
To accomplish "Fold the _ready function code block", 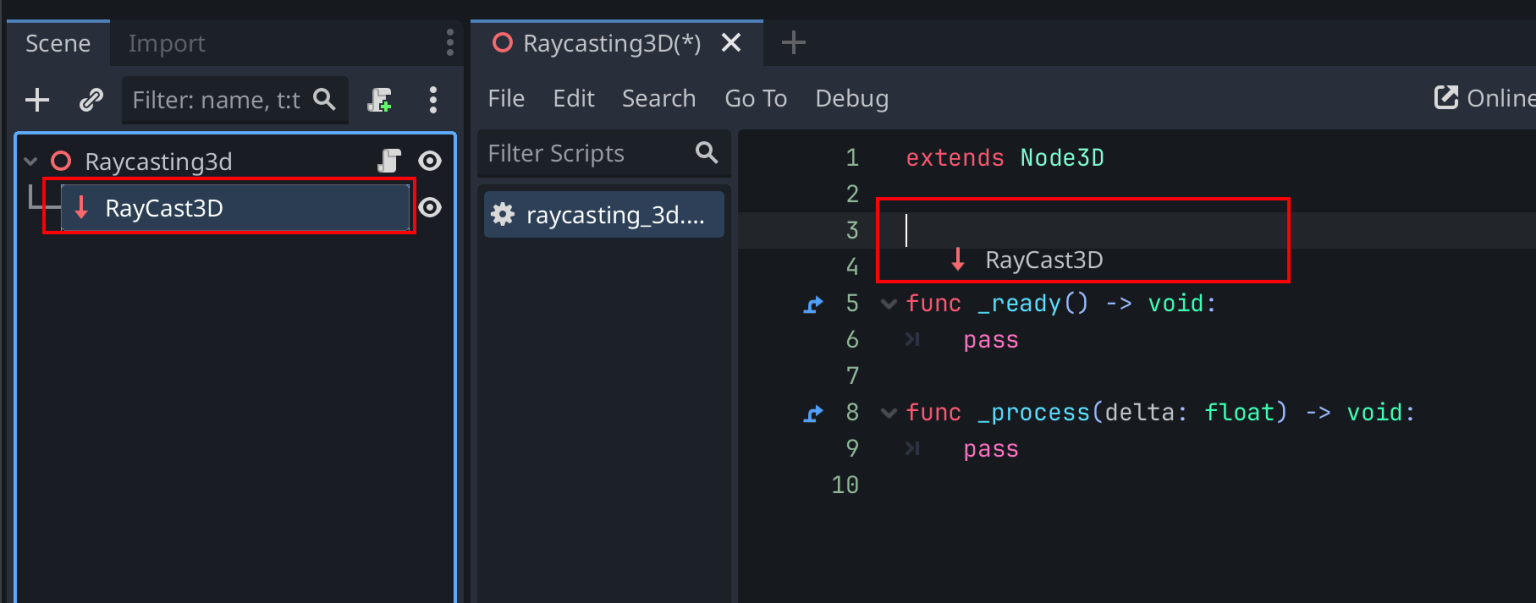I will pyautogui.click(x=888, y=304).
